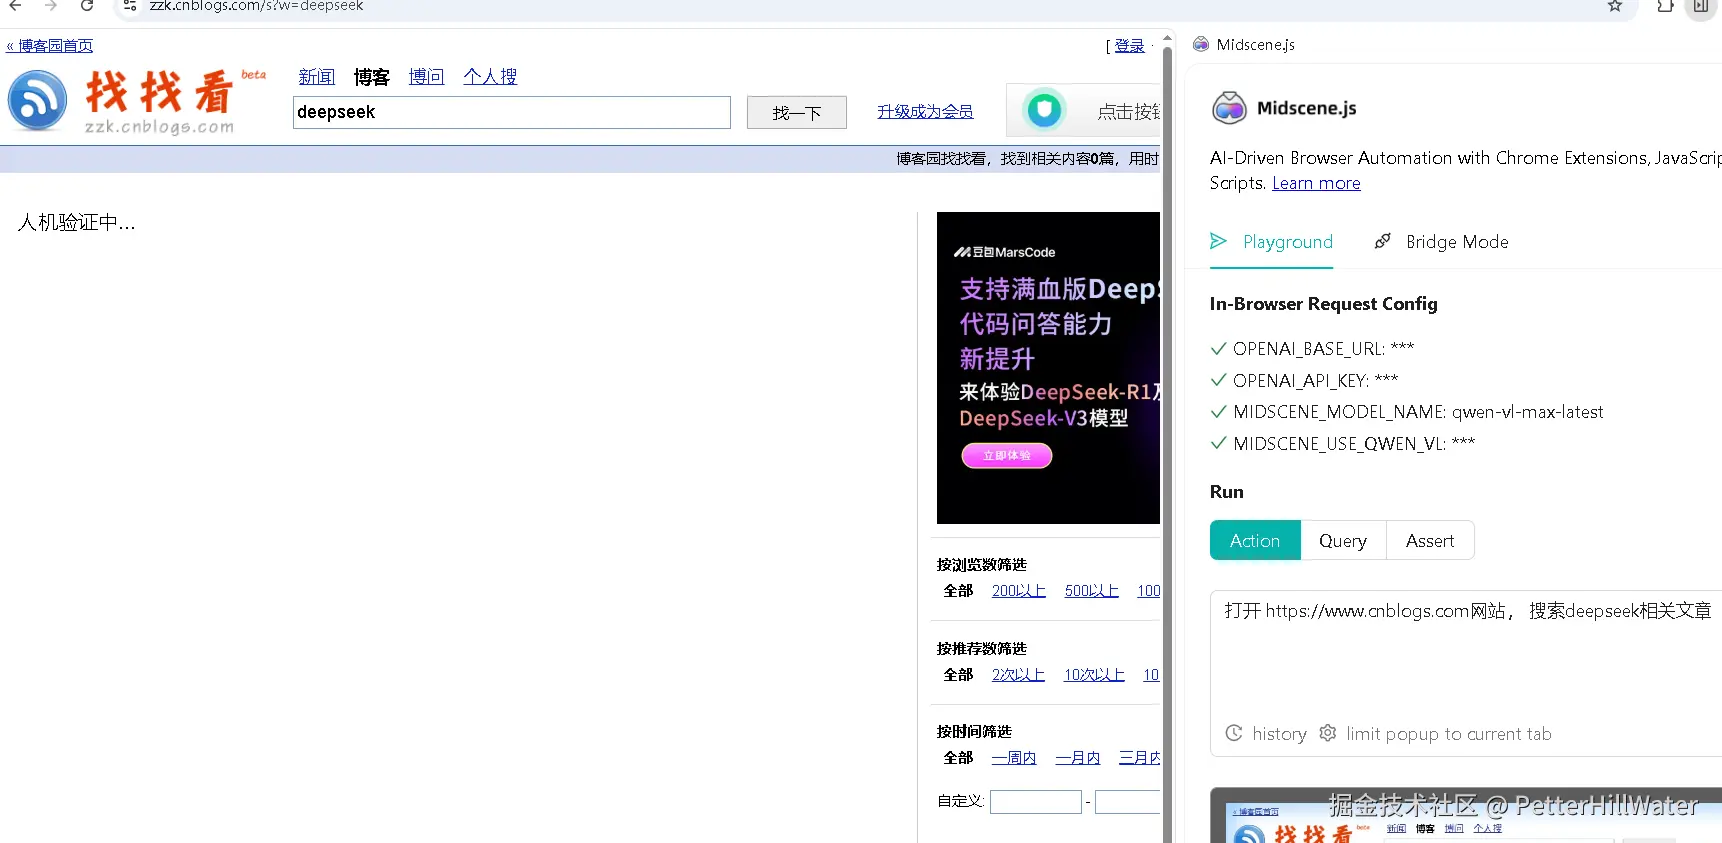Open the 博问 search category

point(426,77)
